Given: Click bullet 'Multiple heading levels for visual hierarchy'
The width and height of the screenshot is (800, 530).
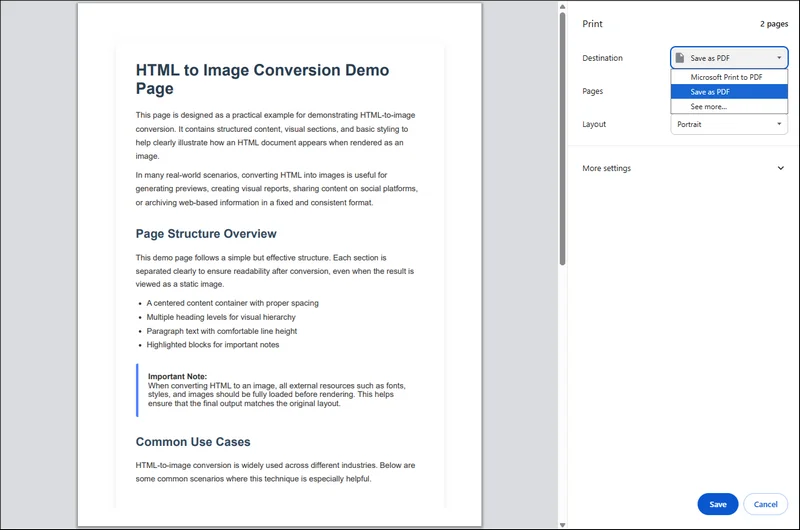Looking at the screenshot, I should [221, 317].
